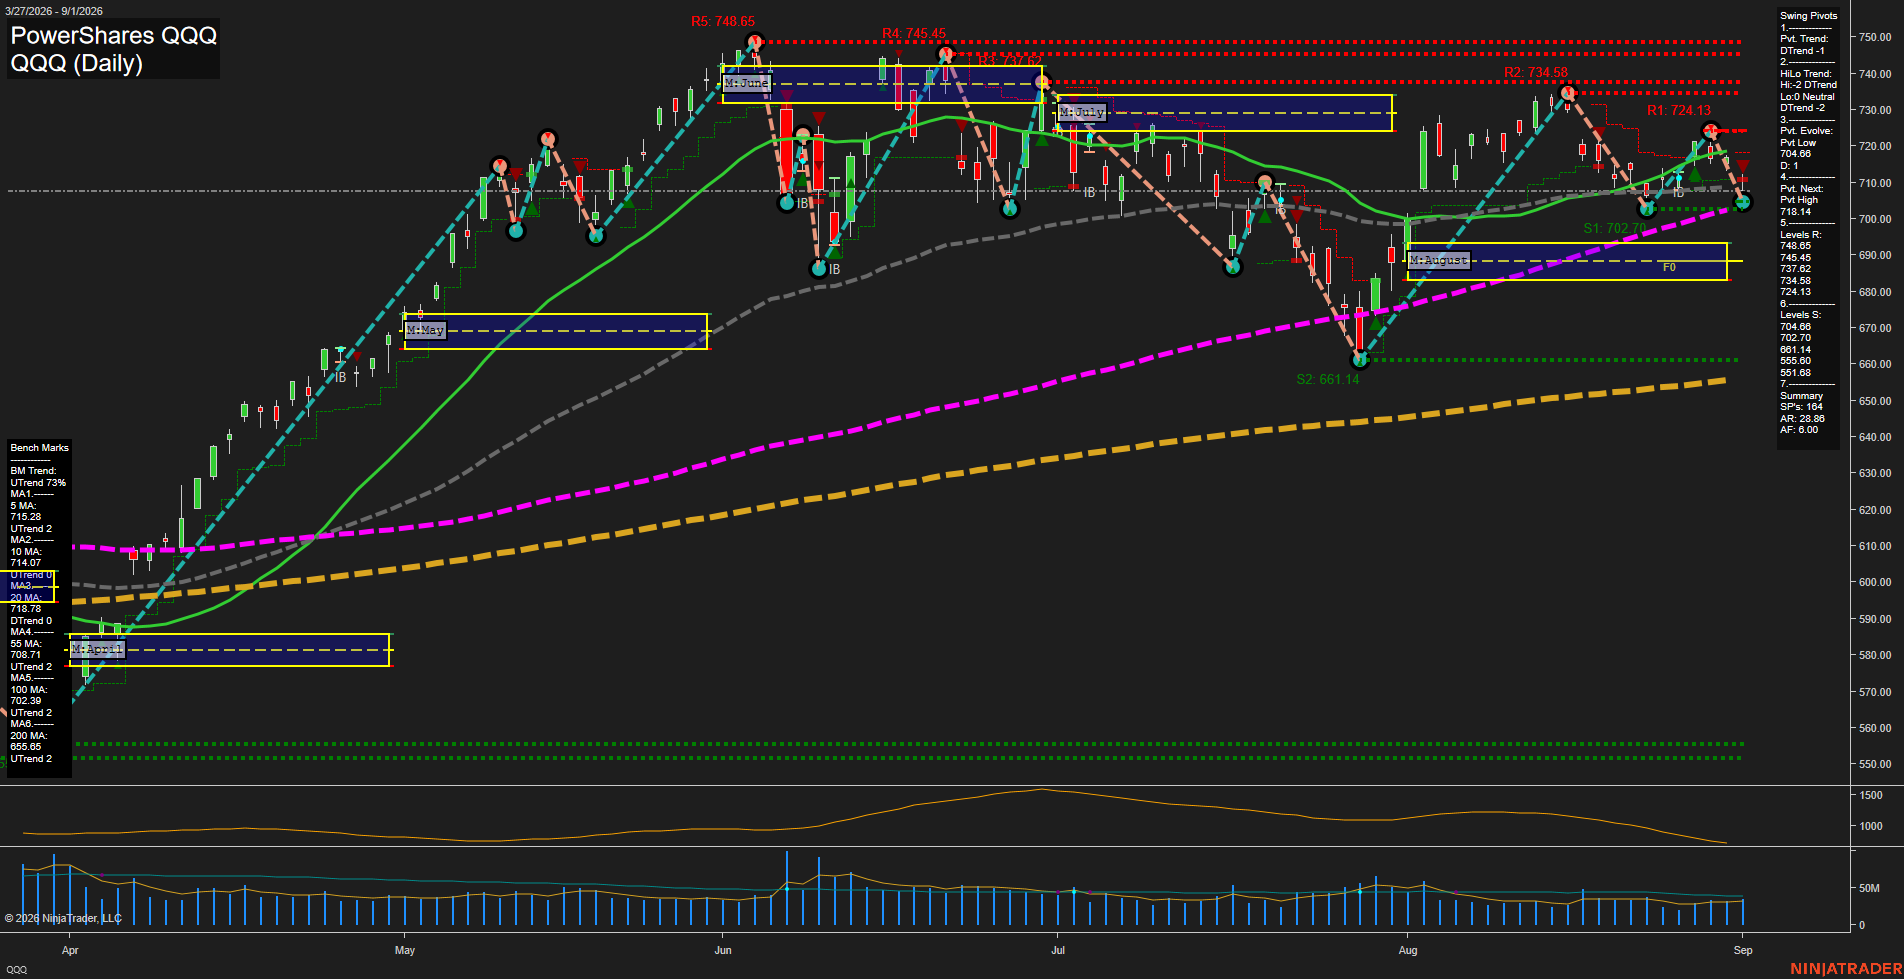Viewport: 1904px width, 979px height.
Task: Select the swing high pivot marker at R1
Action: [1711, 131]
